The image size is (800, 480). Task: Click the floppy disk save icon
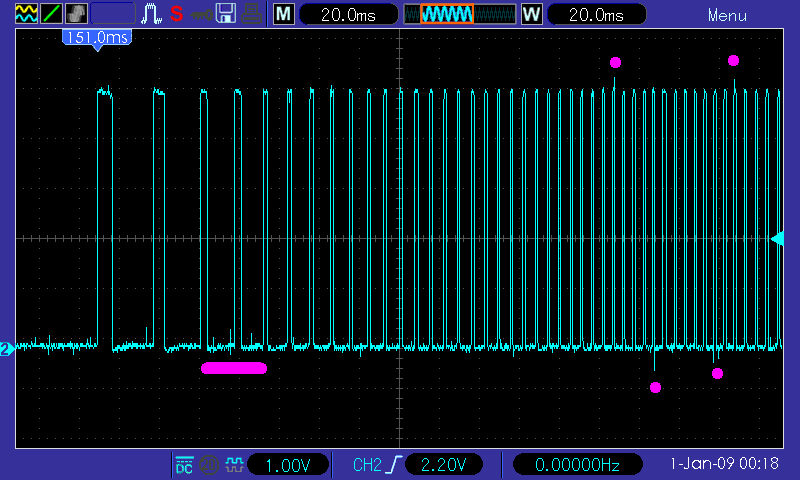(226, 14)
